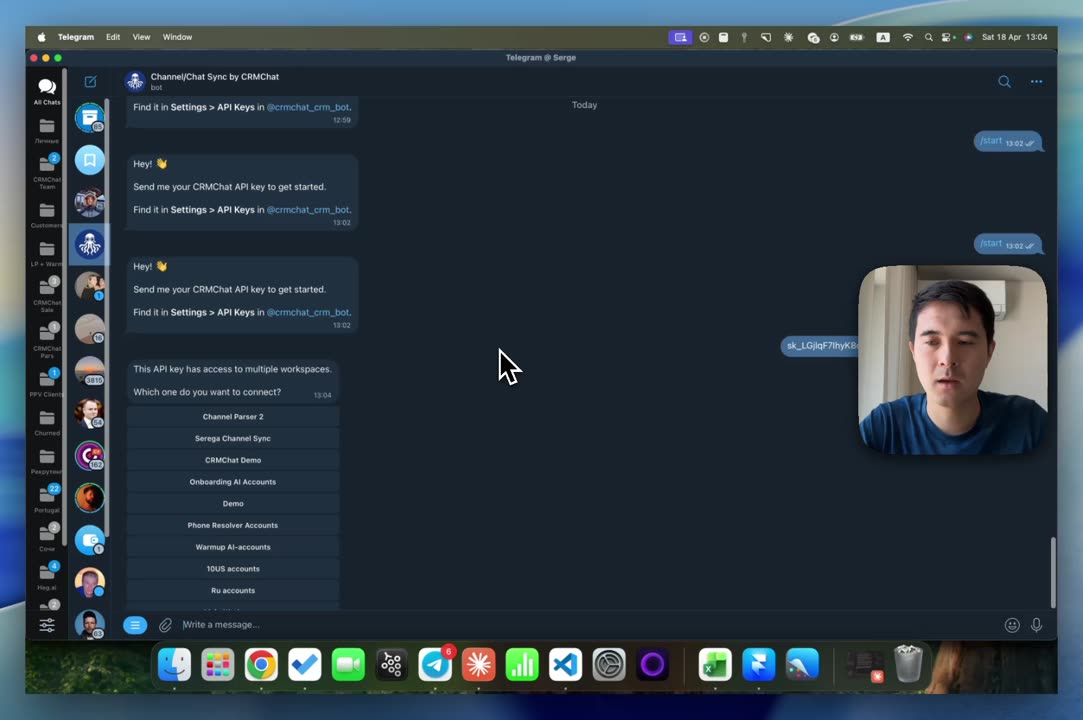
Task: Open Saved Messages bookmark chat
Action: click(x=90, y=160)
